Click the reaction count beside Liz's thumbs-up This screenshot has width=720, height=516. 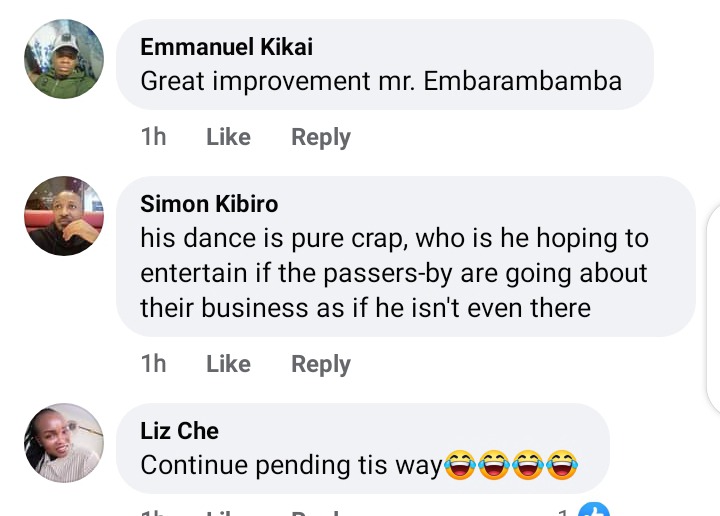point(564,511)
